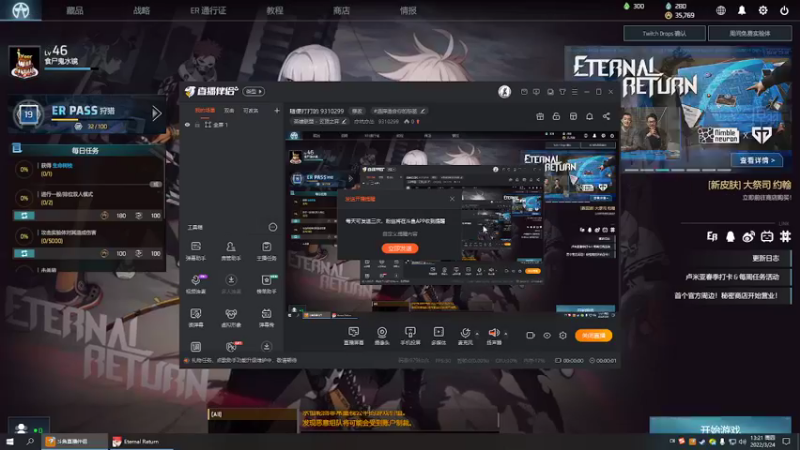Open the gift box icon in the stream header
This screenshot has height=450, width=800.
click(x=540, y=116)
